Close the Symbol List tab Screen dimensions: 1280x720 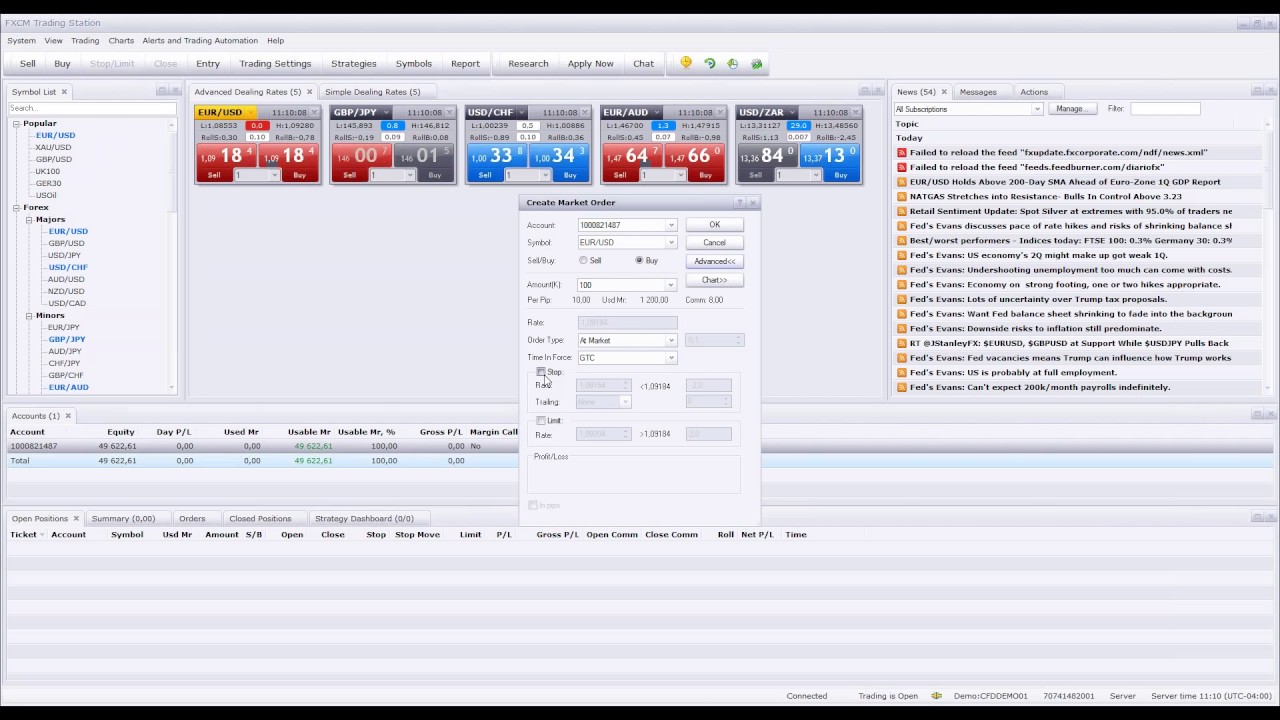[x=64, y=92]
